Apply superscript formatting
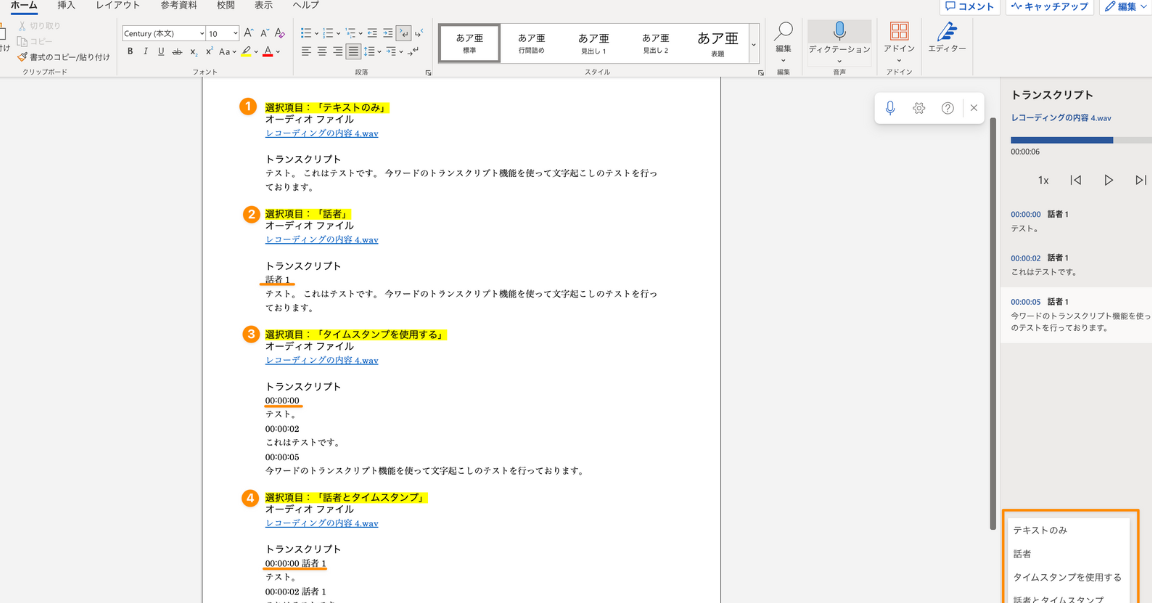1152x603 pixels. (x=209, y=51)
